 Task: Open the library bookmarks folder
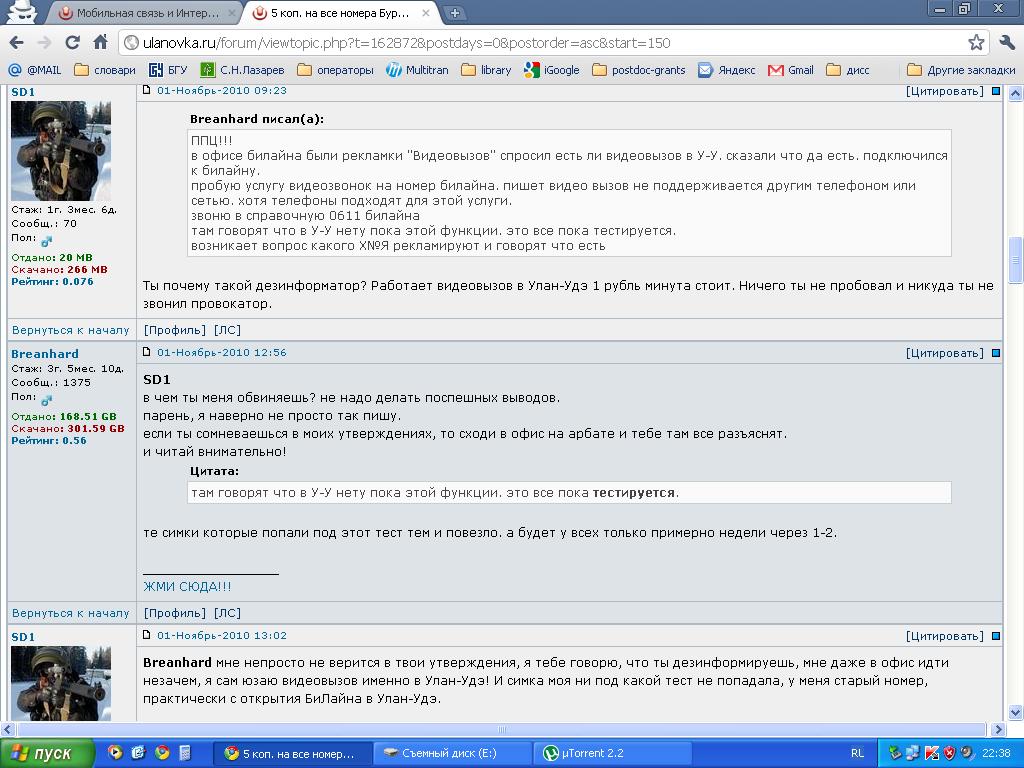pos(486,70)
